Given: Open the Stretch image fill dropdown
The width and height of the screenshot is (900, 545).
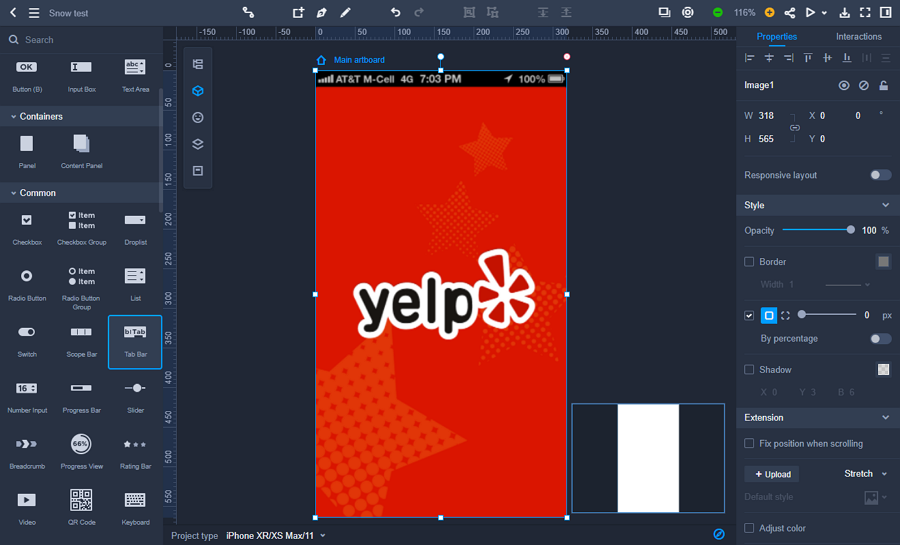Looking at the screenshot, I should (866, 474).
